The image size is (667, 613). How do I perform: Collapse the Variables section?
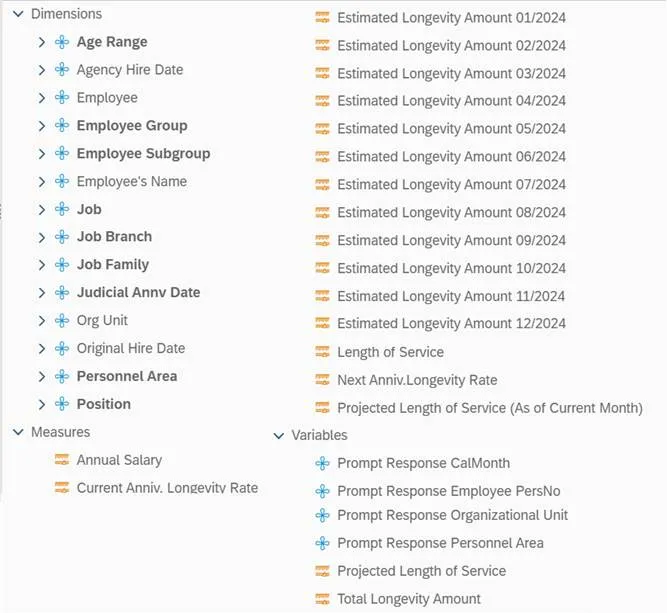click(278, 436)
